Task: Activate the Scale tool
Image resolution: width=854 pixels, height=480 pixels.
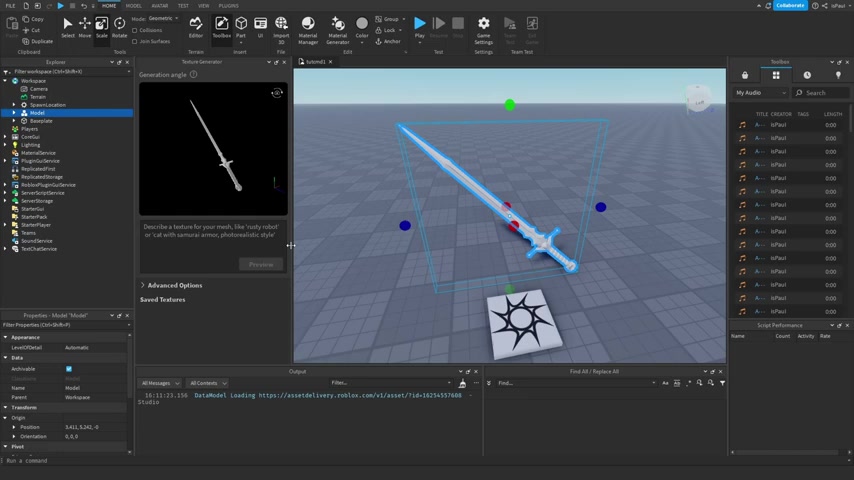Action: tap(102, 27)
